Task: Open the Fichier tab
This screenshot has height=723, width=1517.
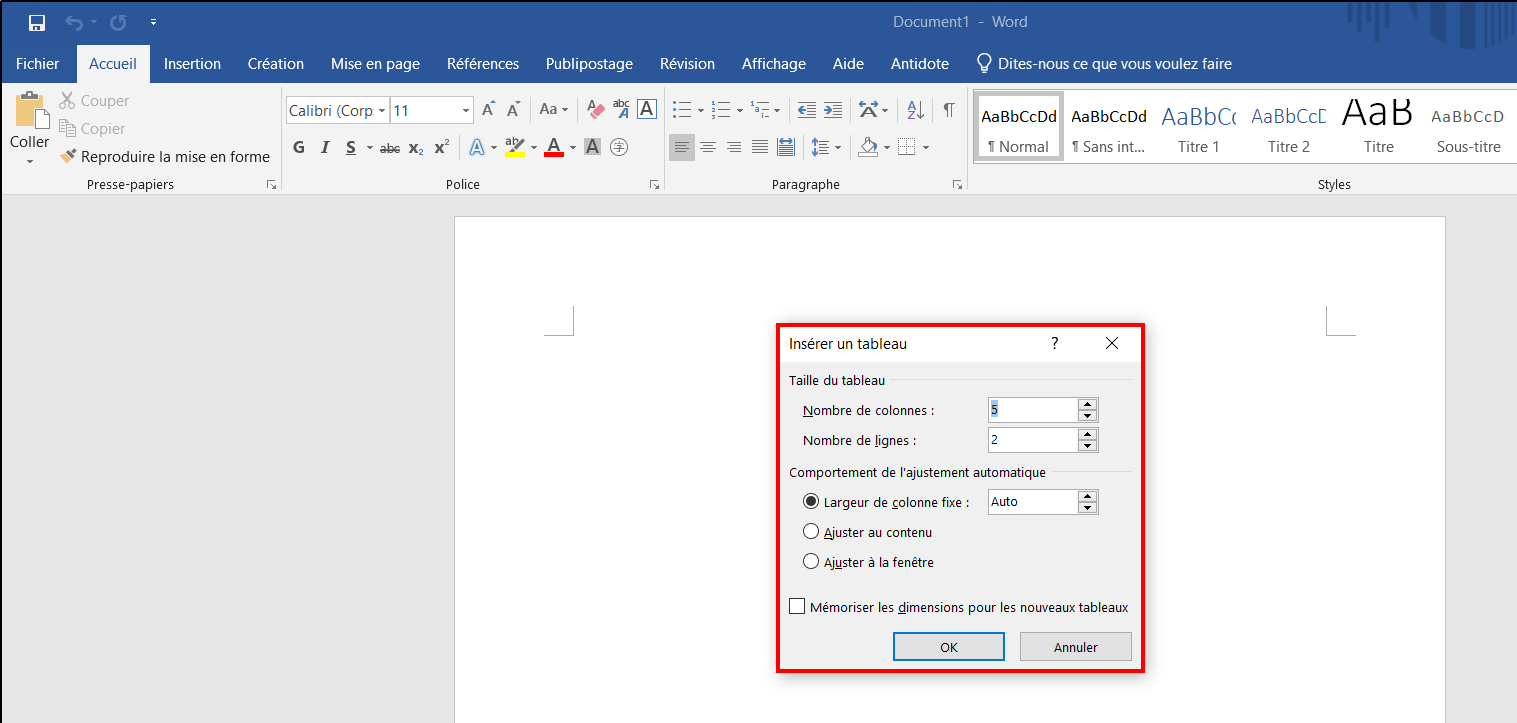Action: pyautogui.click(x=38, y=64)
